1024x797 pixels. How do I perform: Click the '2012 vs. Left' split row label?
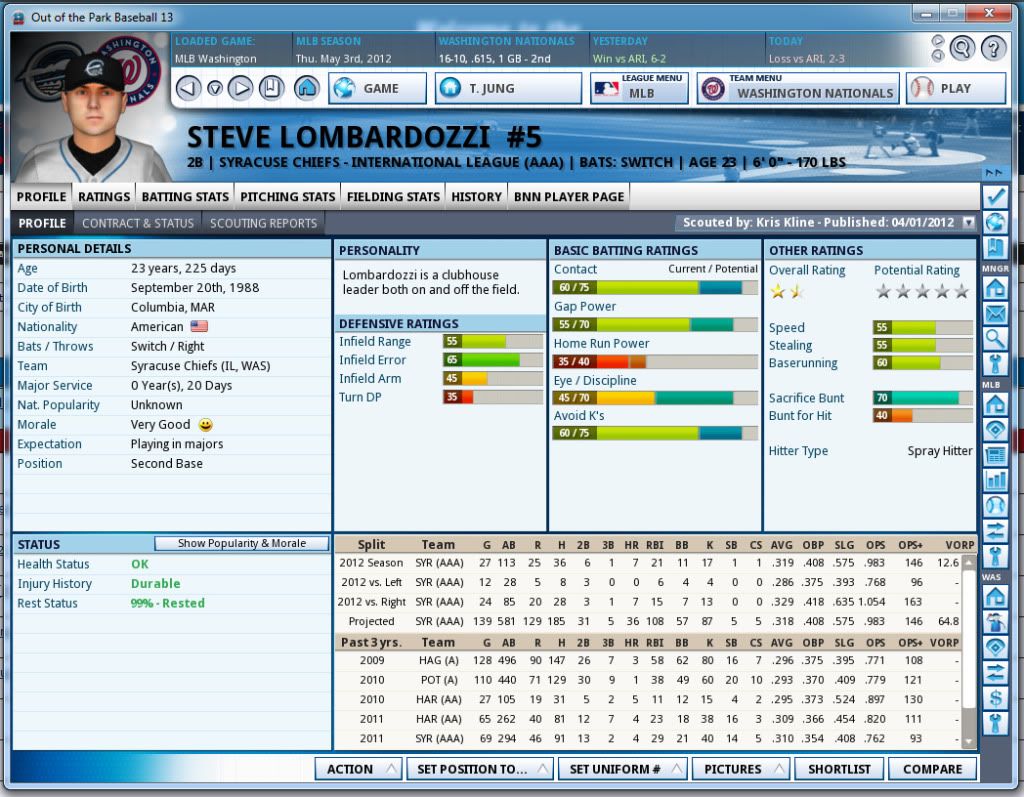tap(371, 582)
